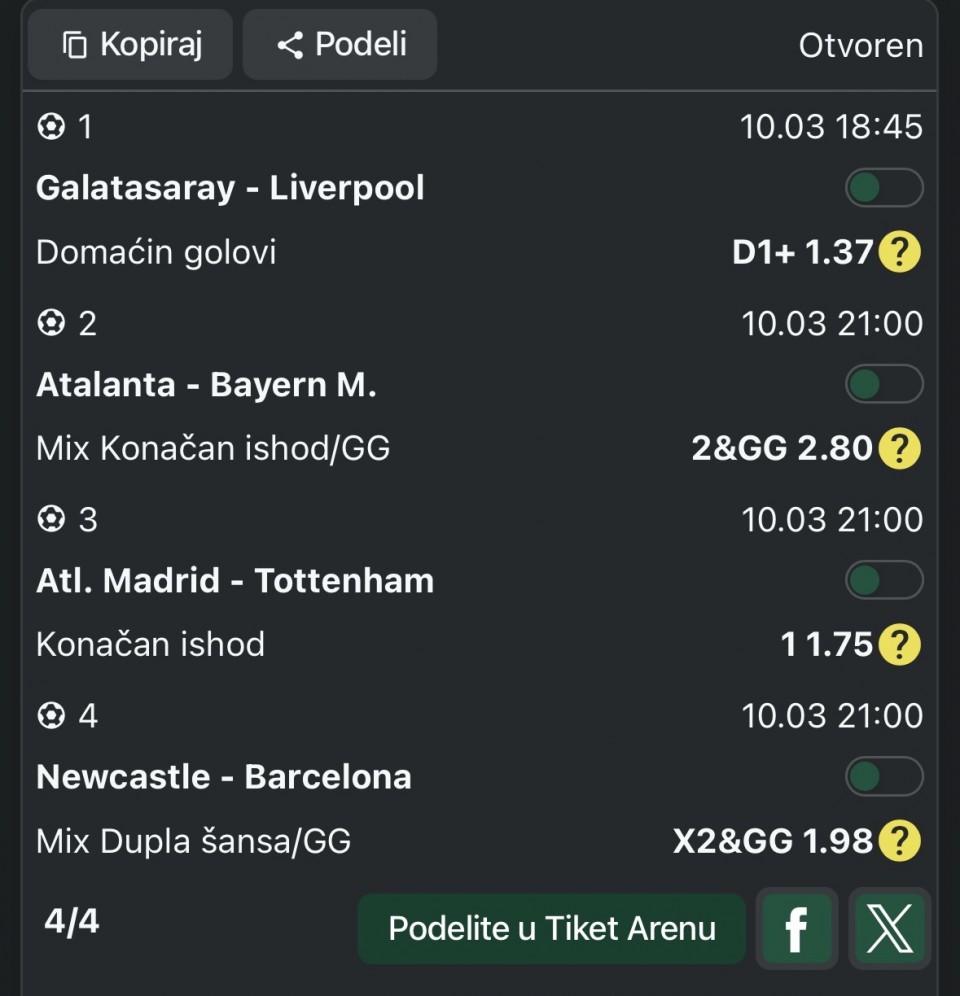Share ticket on X
Viewport: 960px width, 996px height.
(889, 929)
